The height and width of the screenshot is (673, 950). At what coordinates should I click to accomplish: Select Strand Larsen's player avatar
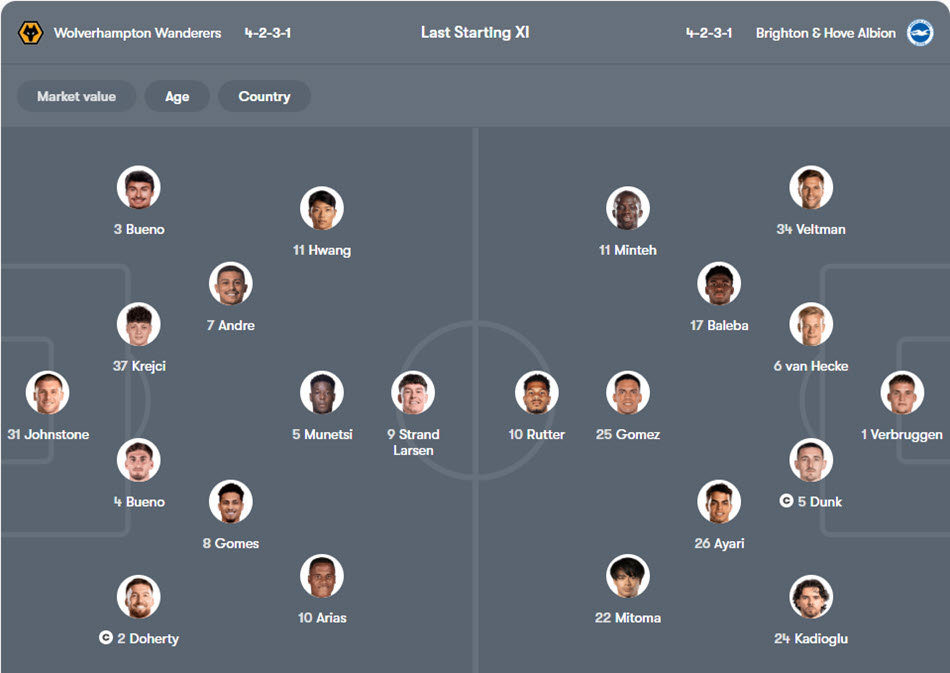click(x=412, y=393)
